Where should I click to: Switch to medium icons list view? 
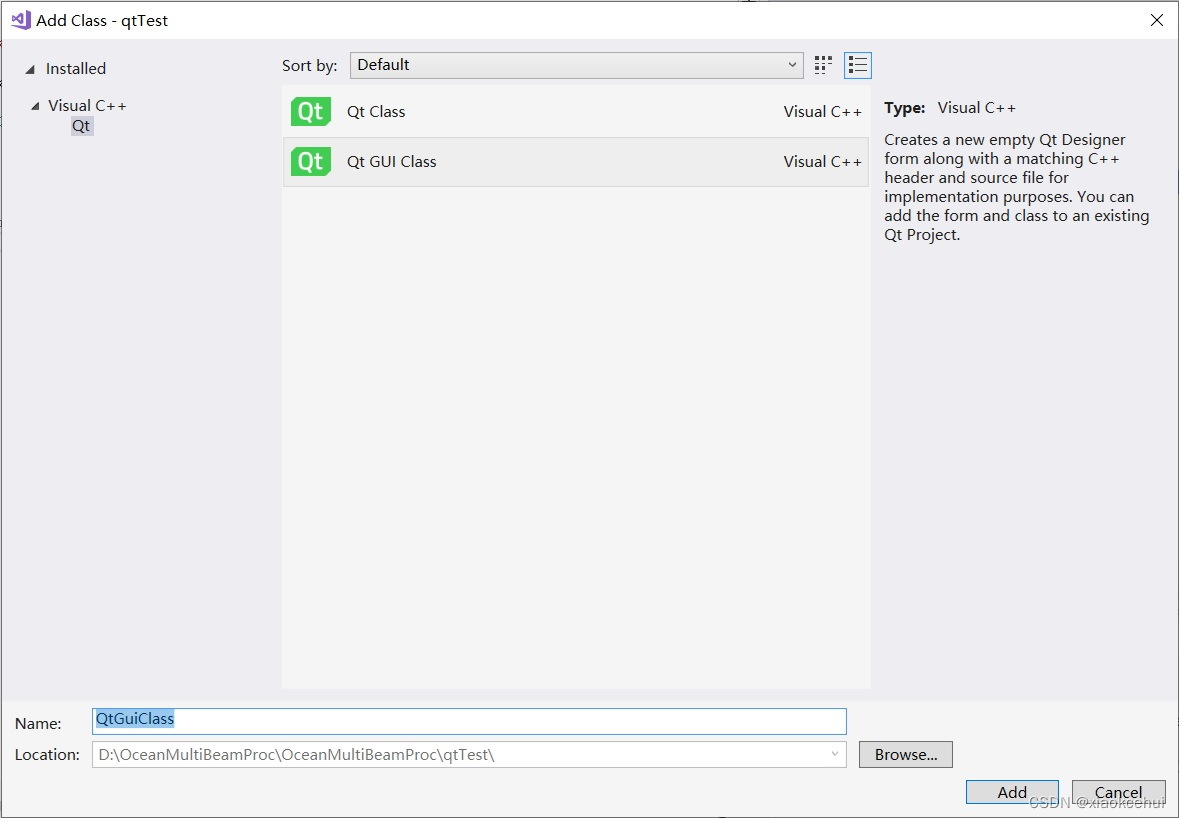coord(857,65)
